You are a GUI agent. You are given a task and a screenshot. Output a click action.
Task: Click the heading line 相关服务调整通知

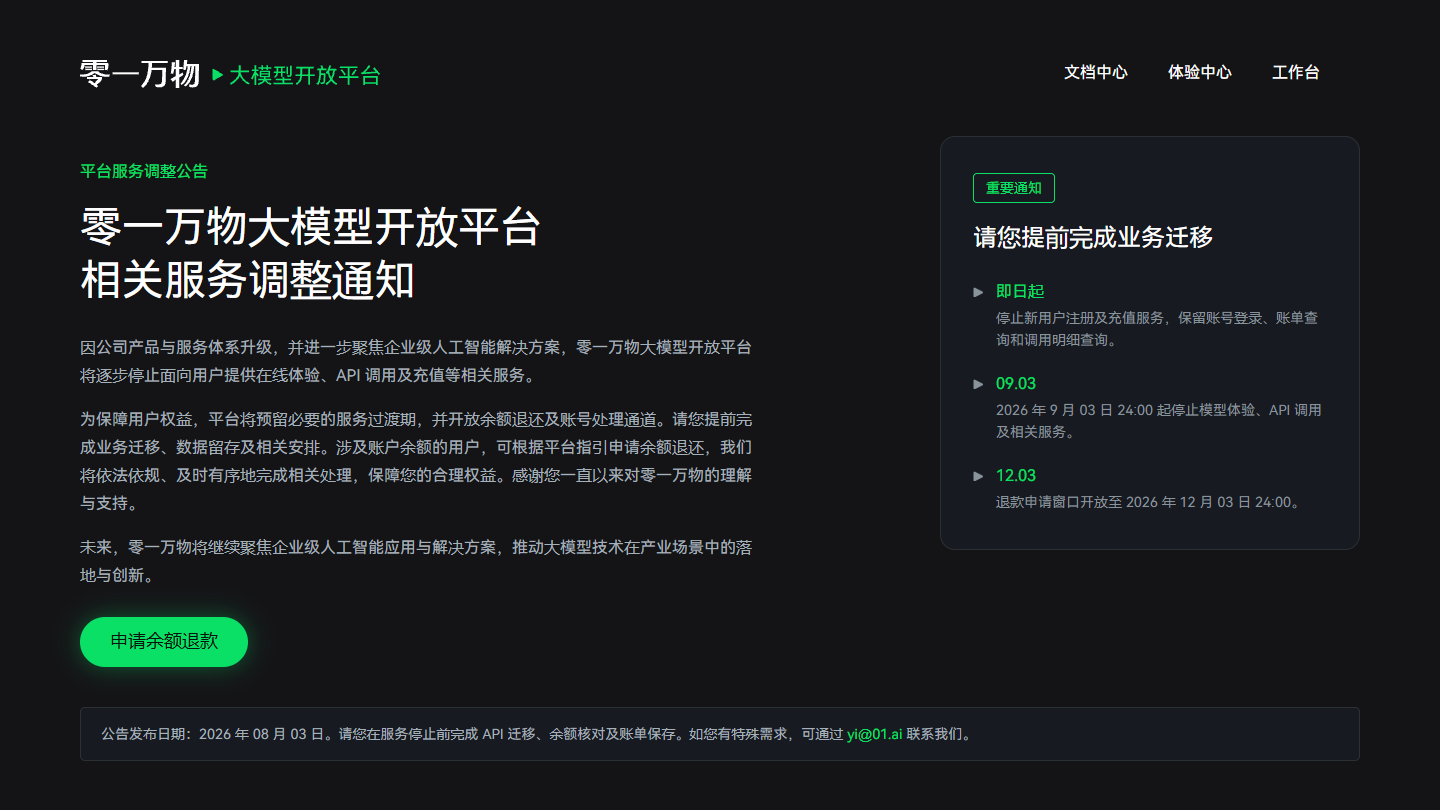point(247,280)
